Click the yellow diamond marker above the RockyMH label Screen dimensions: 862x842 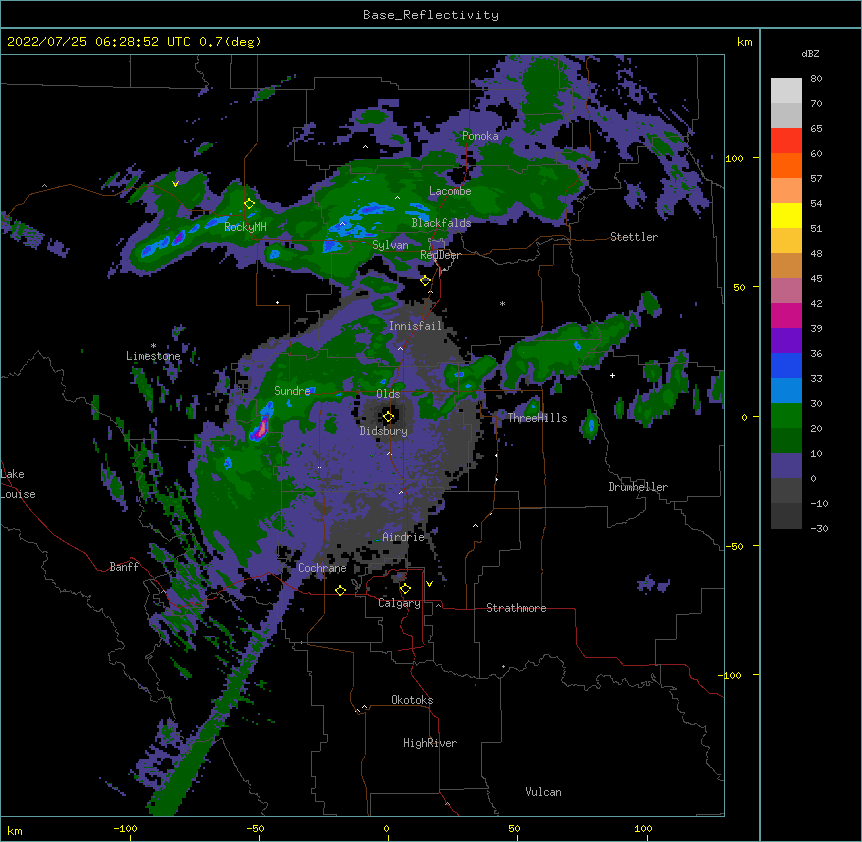coord(250,203)
